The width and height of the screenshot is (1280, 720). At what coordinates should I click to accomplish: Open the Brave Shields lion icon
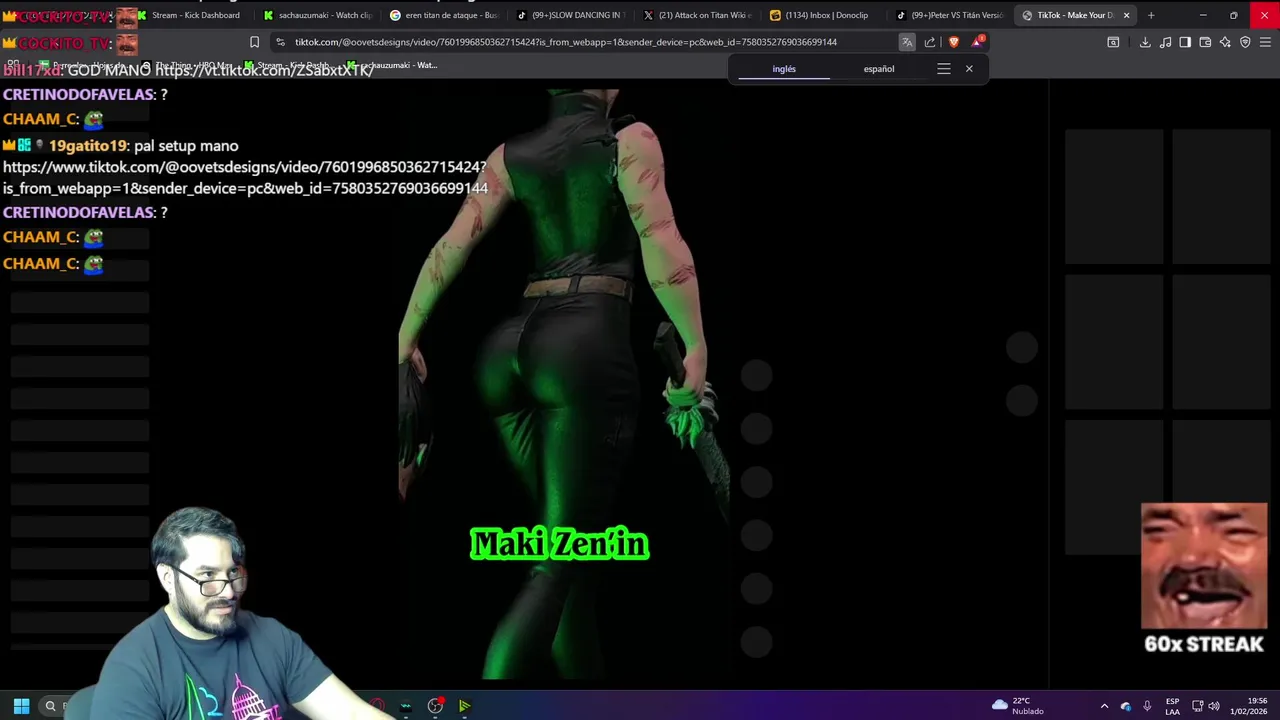point(954,42)
